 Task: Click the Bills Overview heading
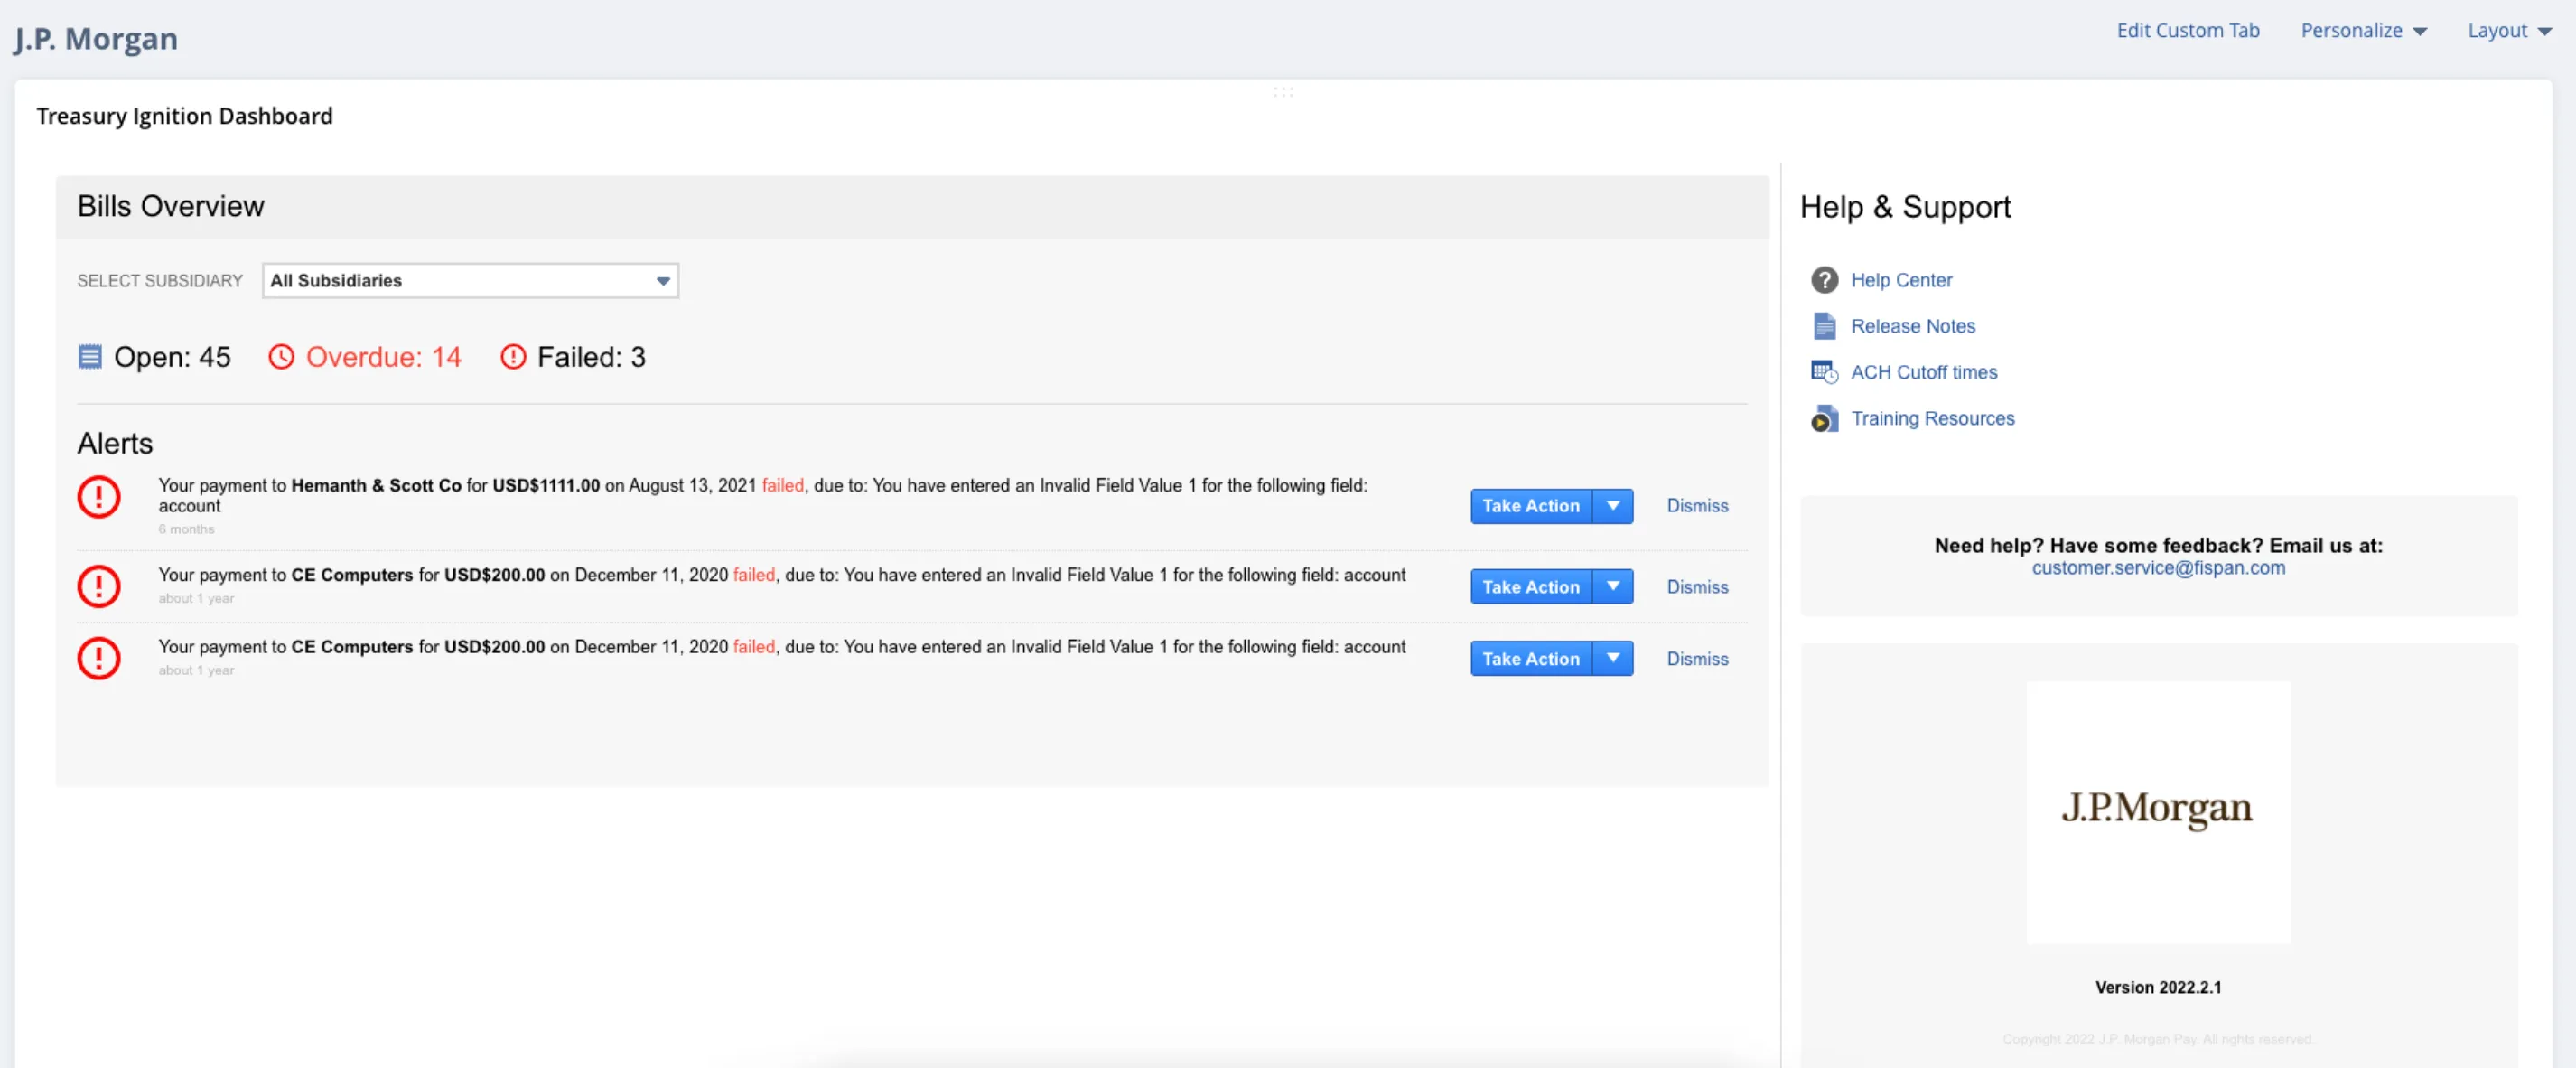pyautogui.click(x=171, y=206)
